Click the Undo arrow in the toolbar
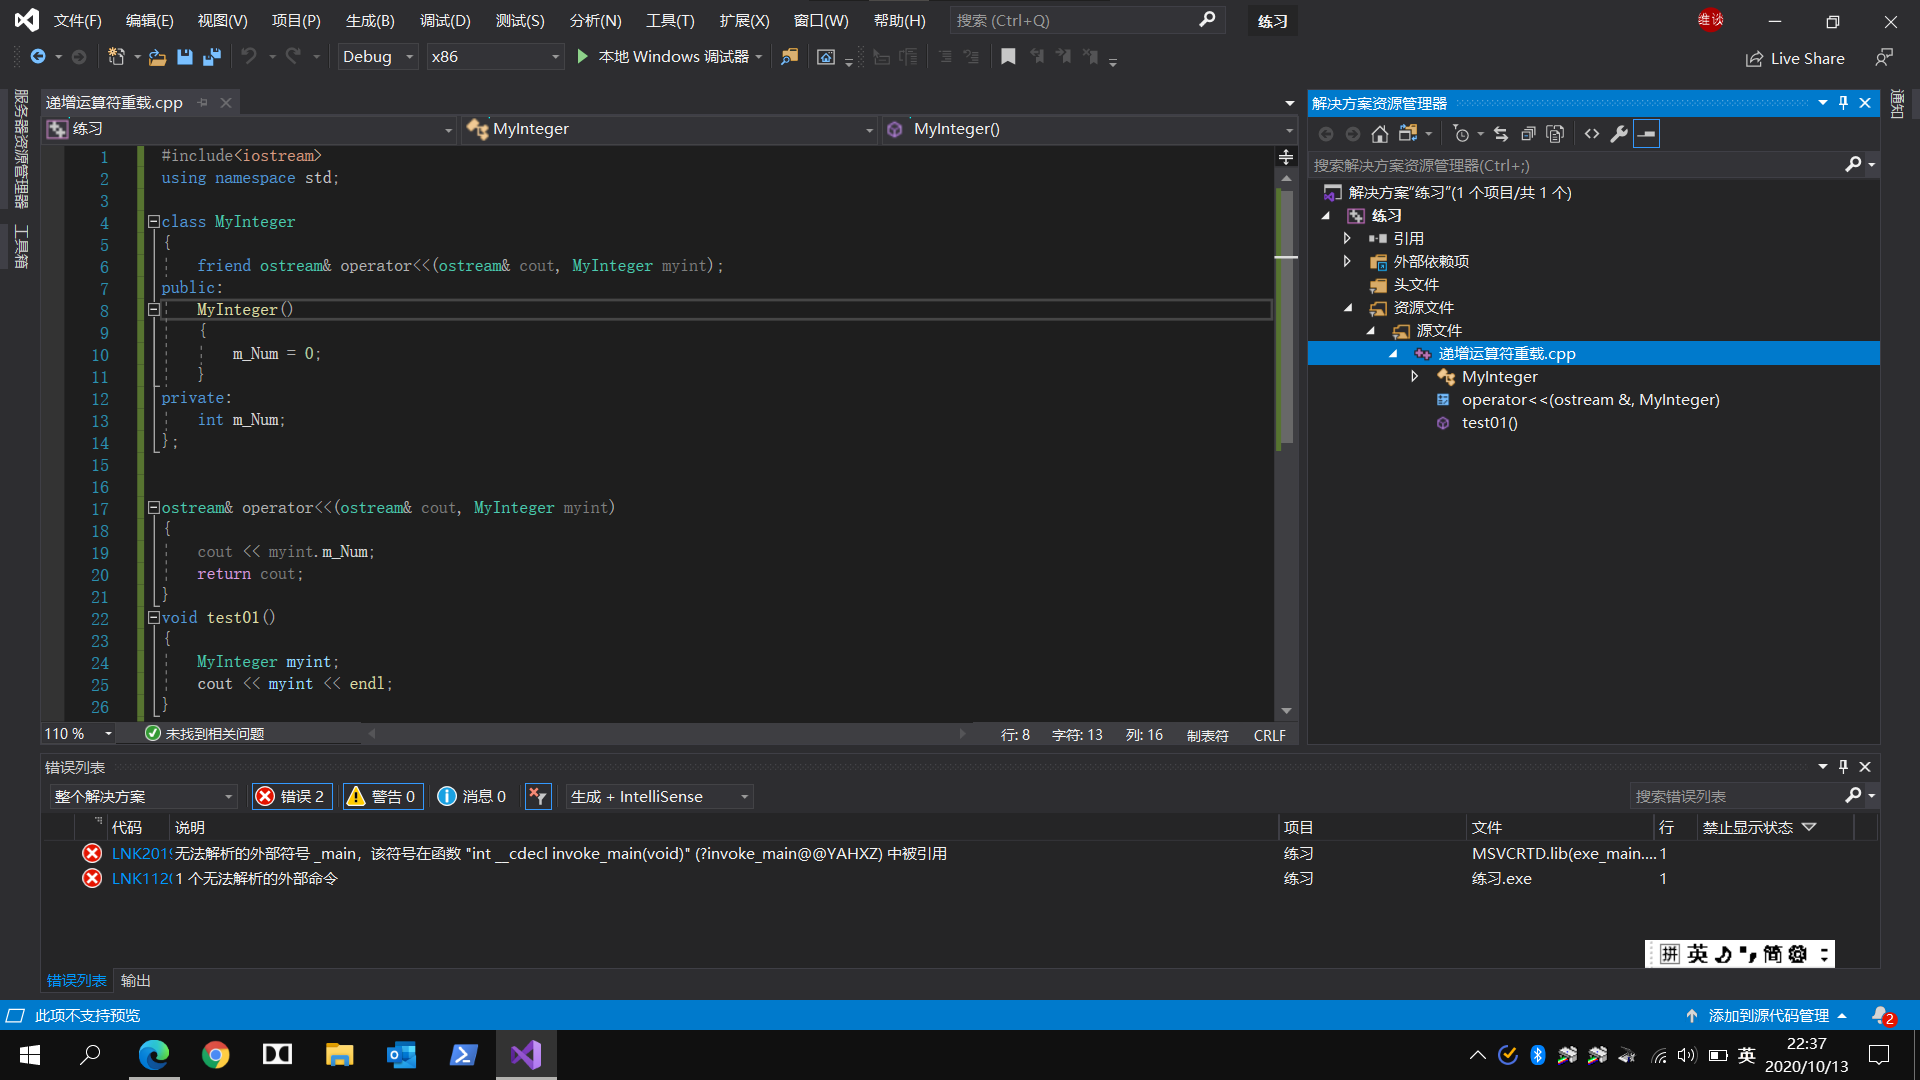The width and height of the screenshot is (1920, 1080). pos(249,57)
